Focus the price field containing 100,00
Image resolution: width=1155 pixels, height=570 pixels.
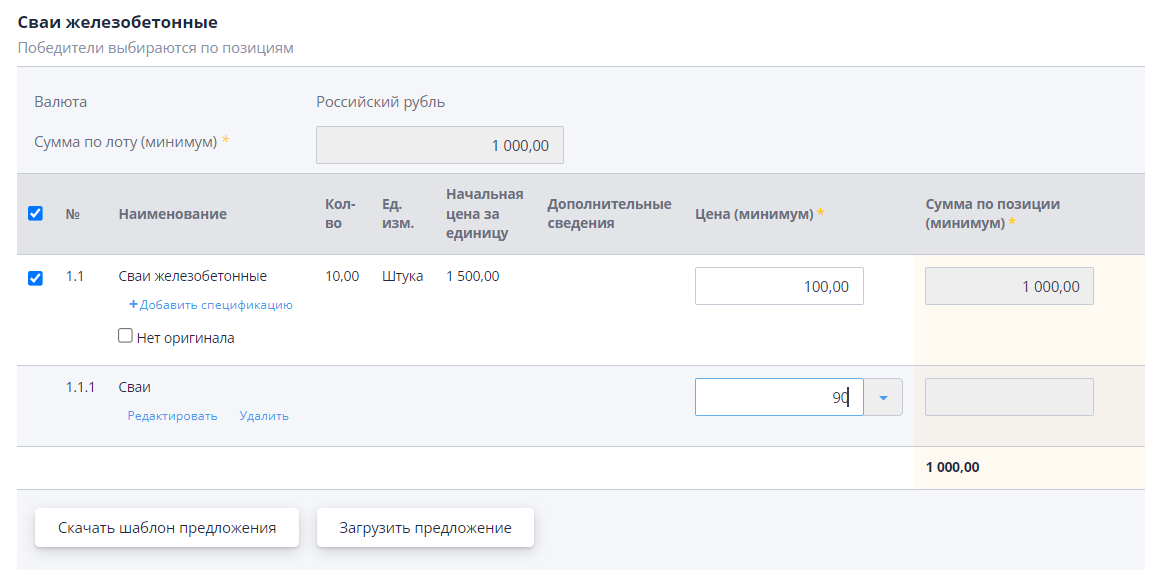(779, 286)
